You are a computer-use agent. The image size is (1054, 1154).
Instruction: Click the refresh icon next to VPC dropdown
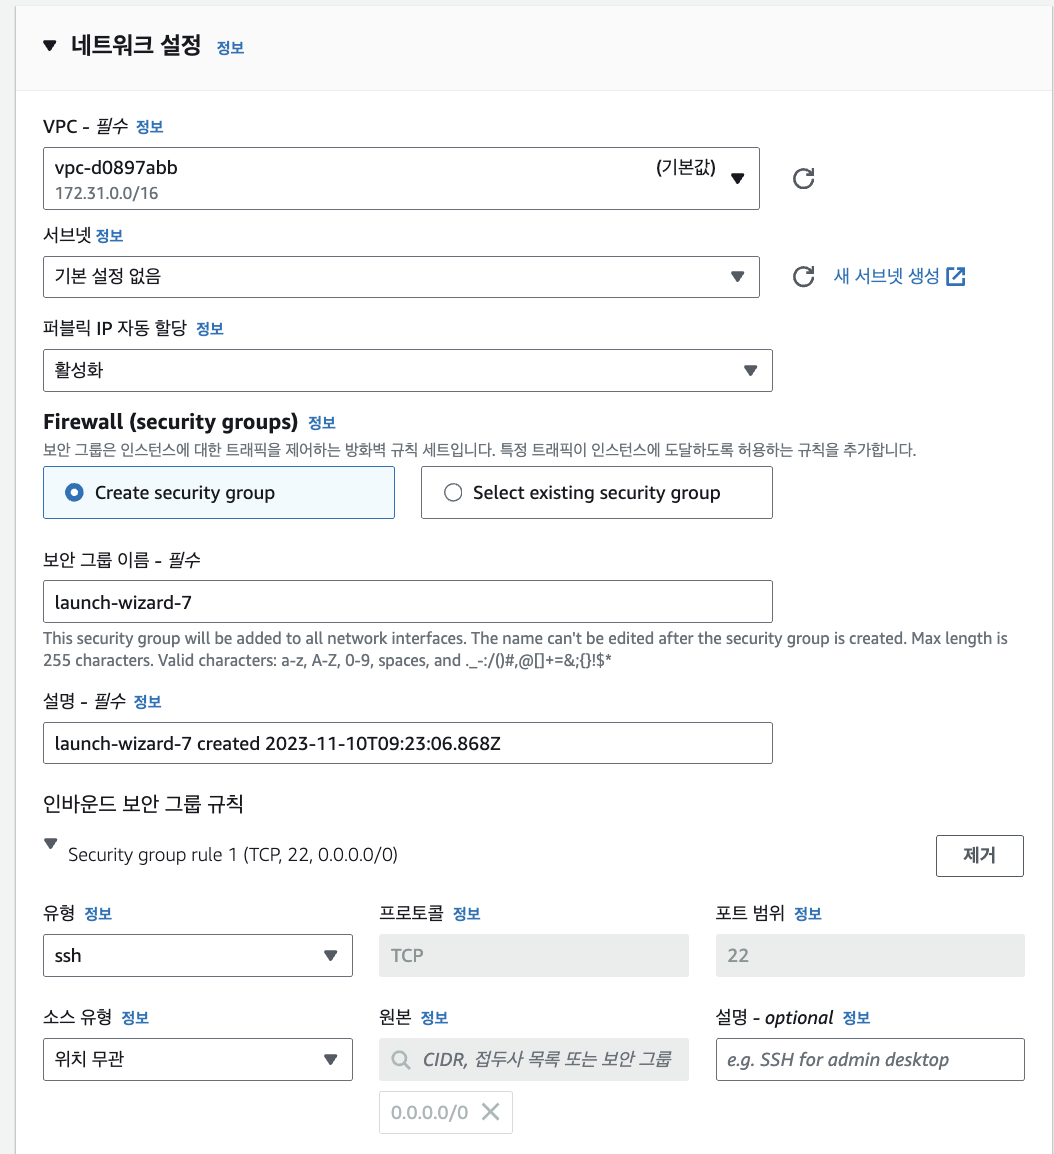pos(803,179)
